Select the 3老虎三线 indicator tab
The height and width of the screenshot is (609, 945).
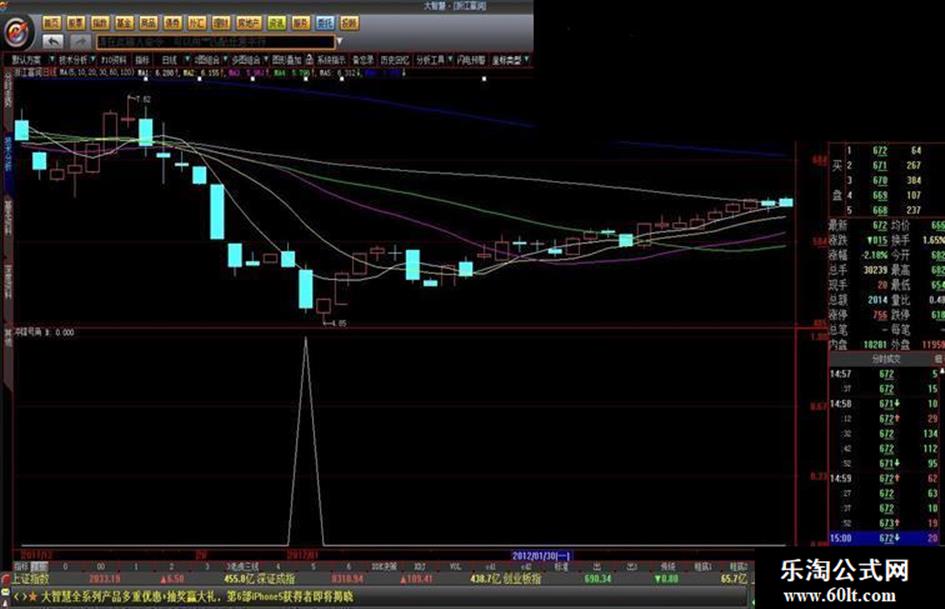tap(242, 567)
